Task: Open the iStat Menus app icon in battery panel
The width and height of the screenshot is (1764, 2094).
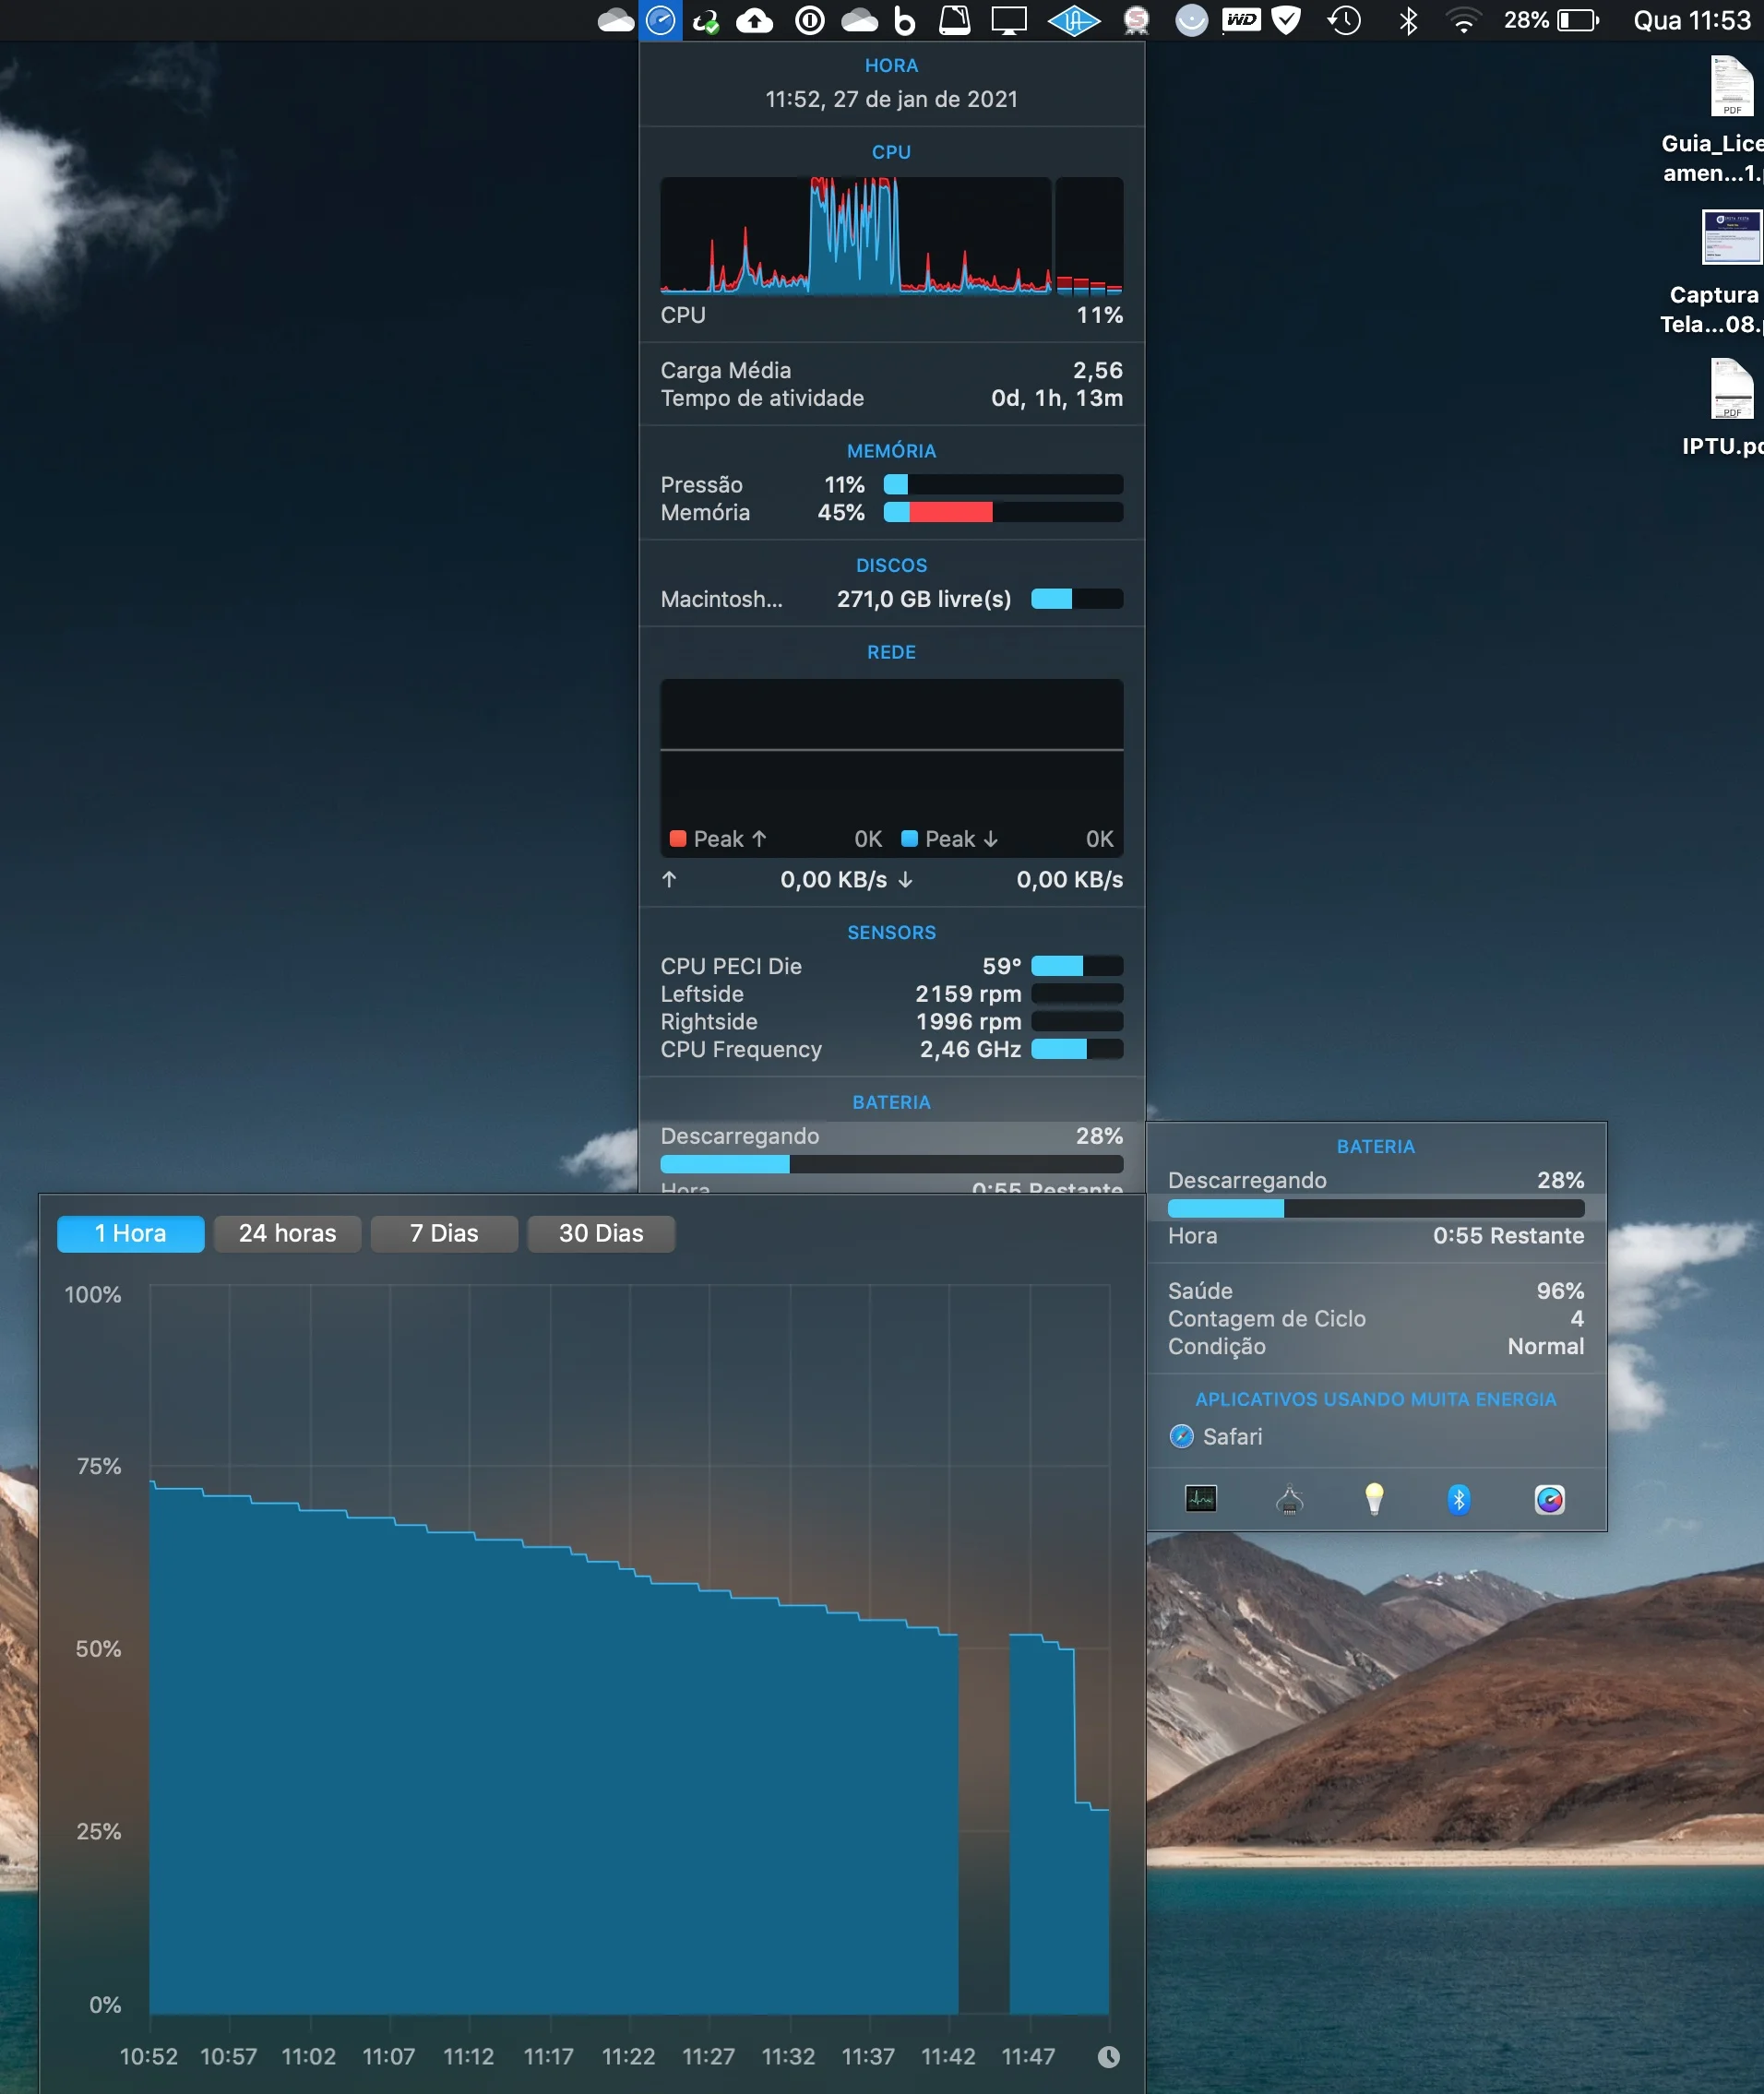Action: tap(1549, 1499)
